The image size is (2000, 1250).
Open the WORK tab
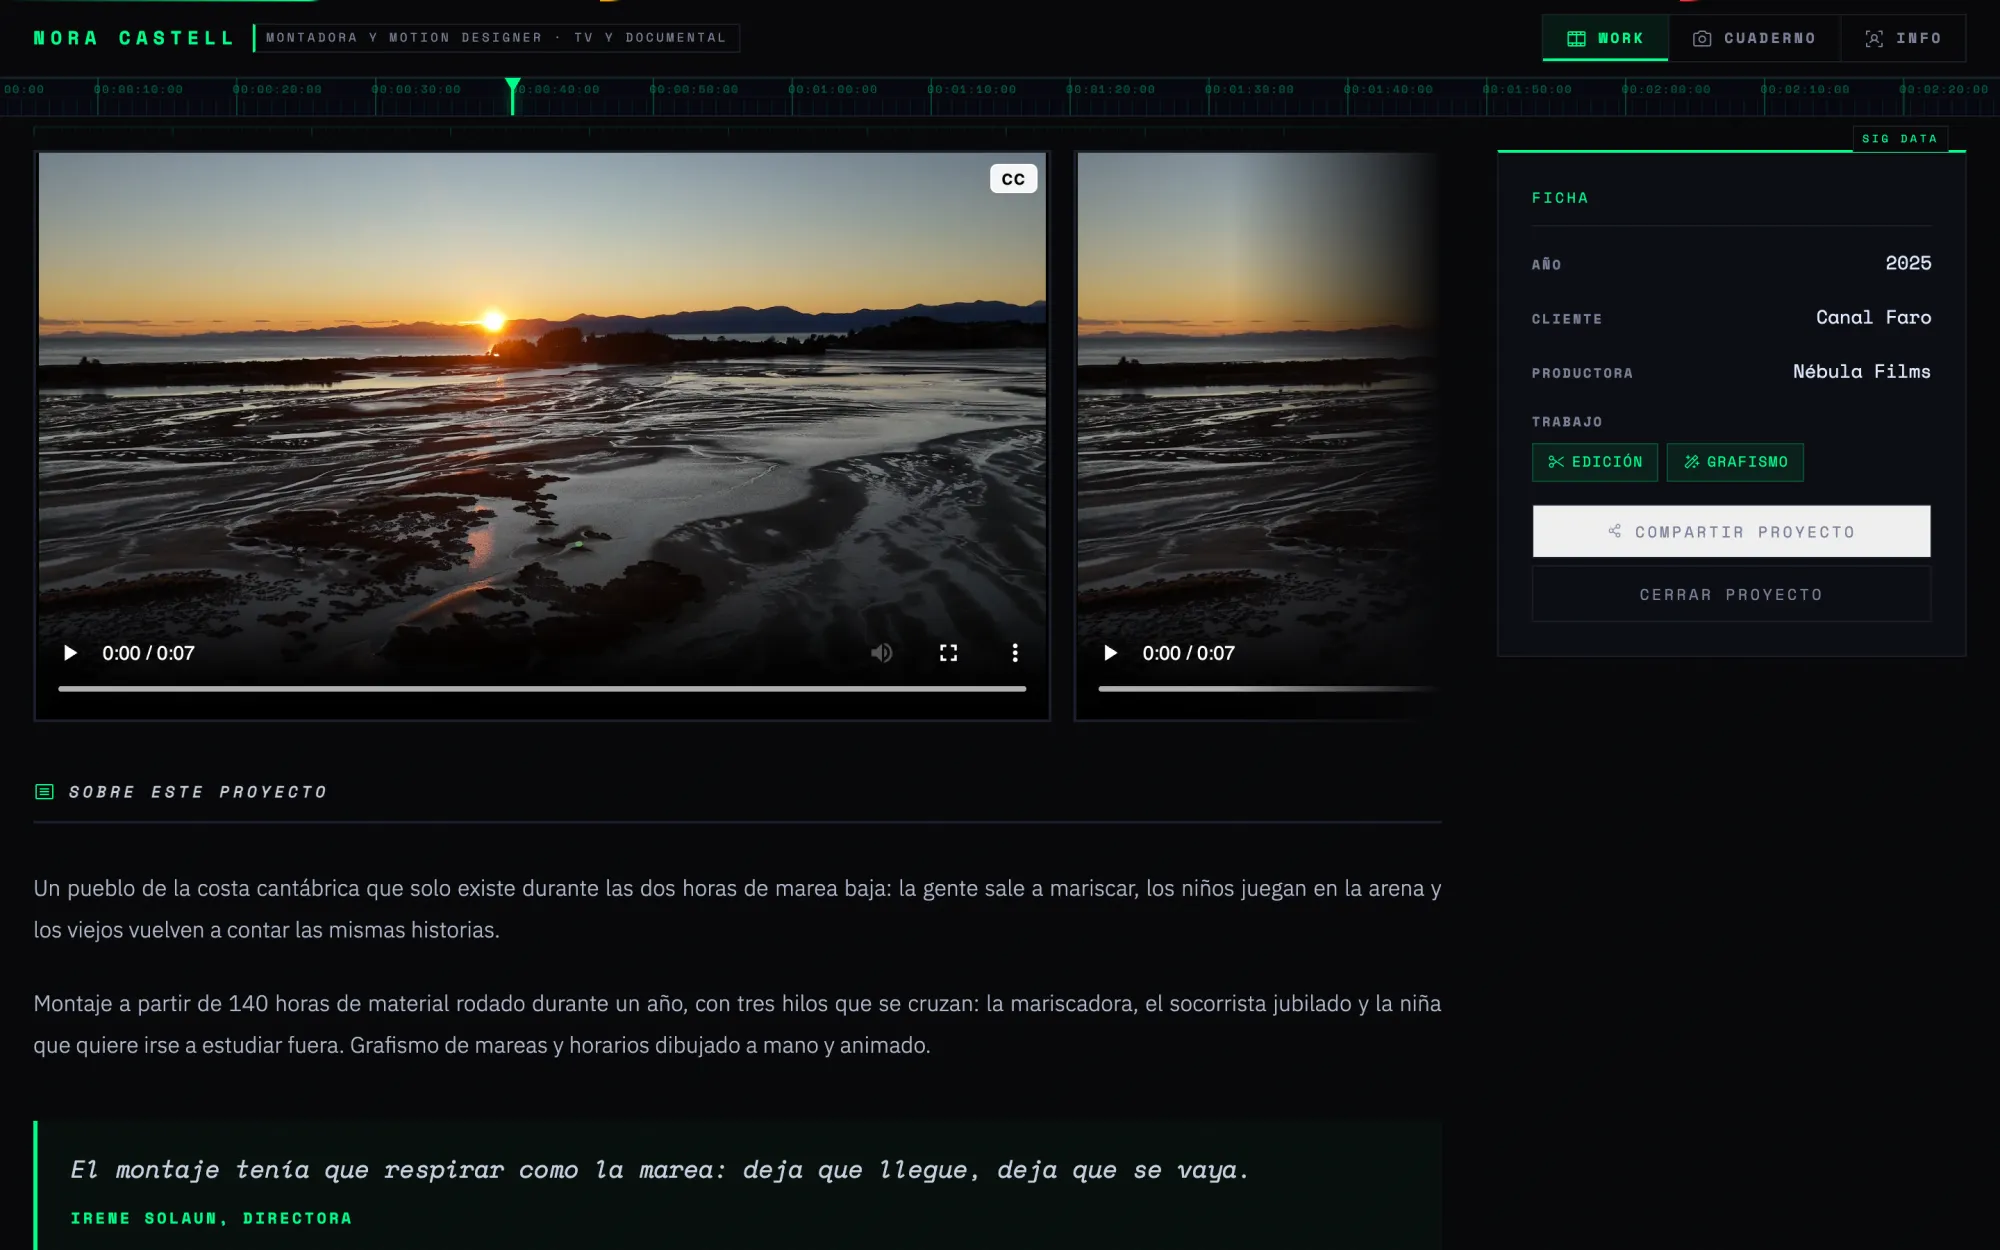(1605, 38)
